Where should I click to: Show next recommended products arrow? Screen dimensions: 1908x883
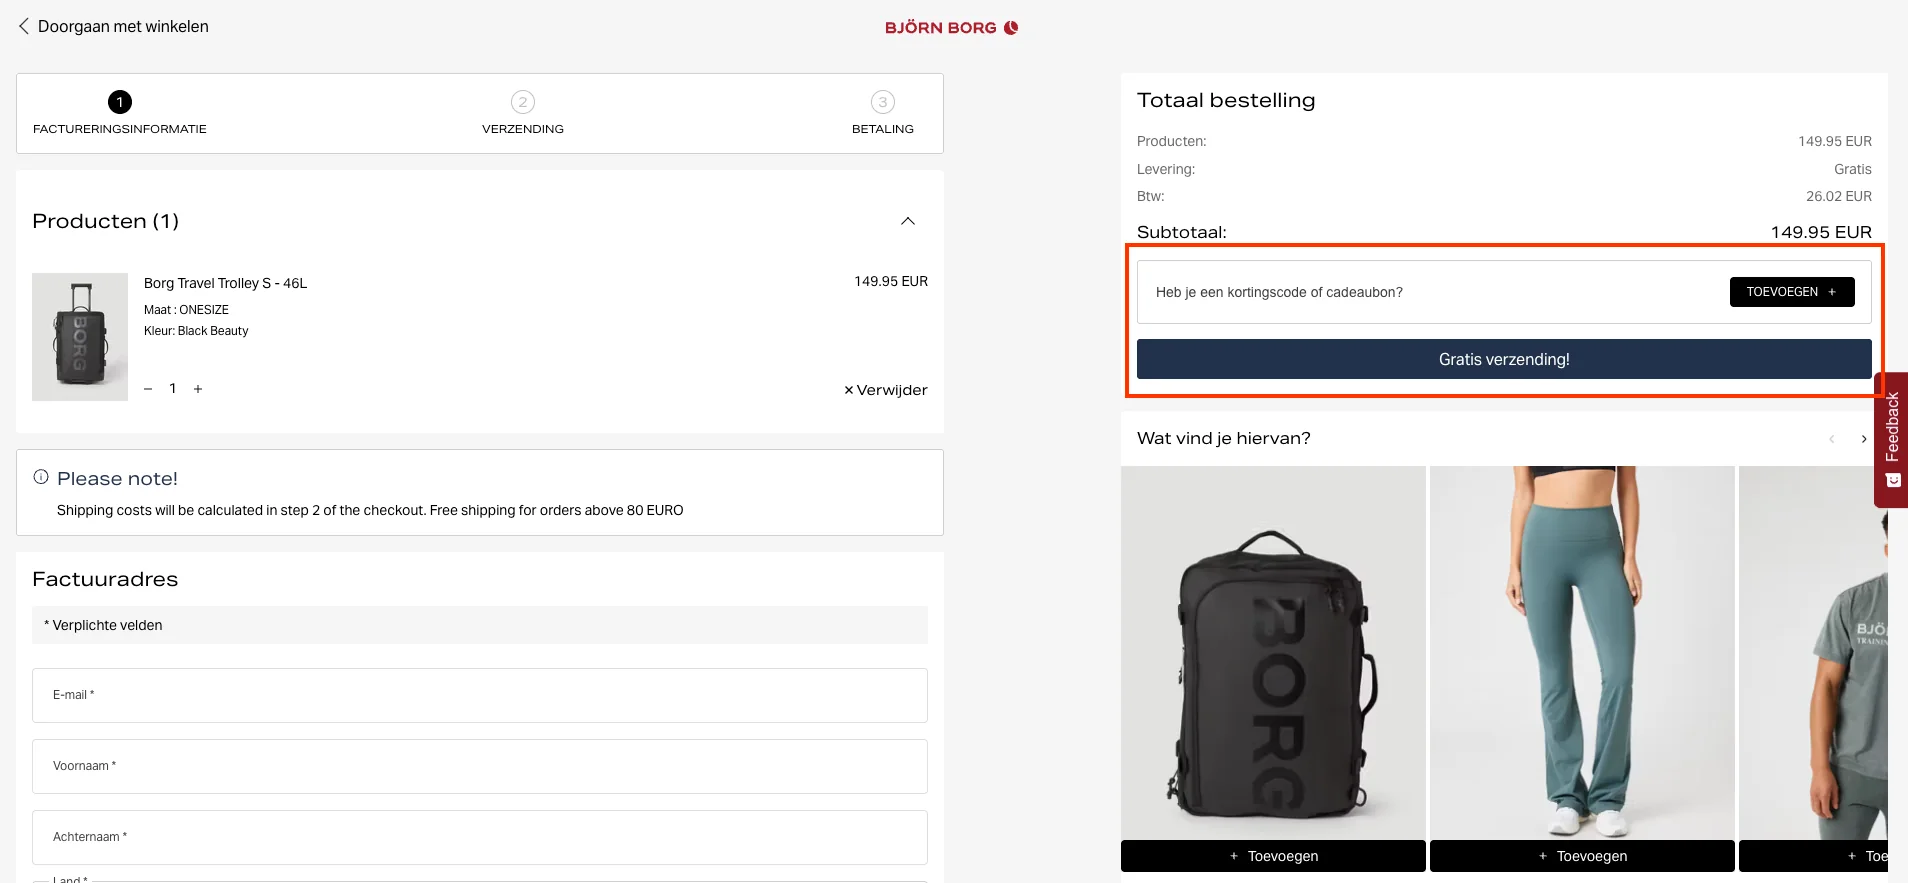click(1864, 439)
